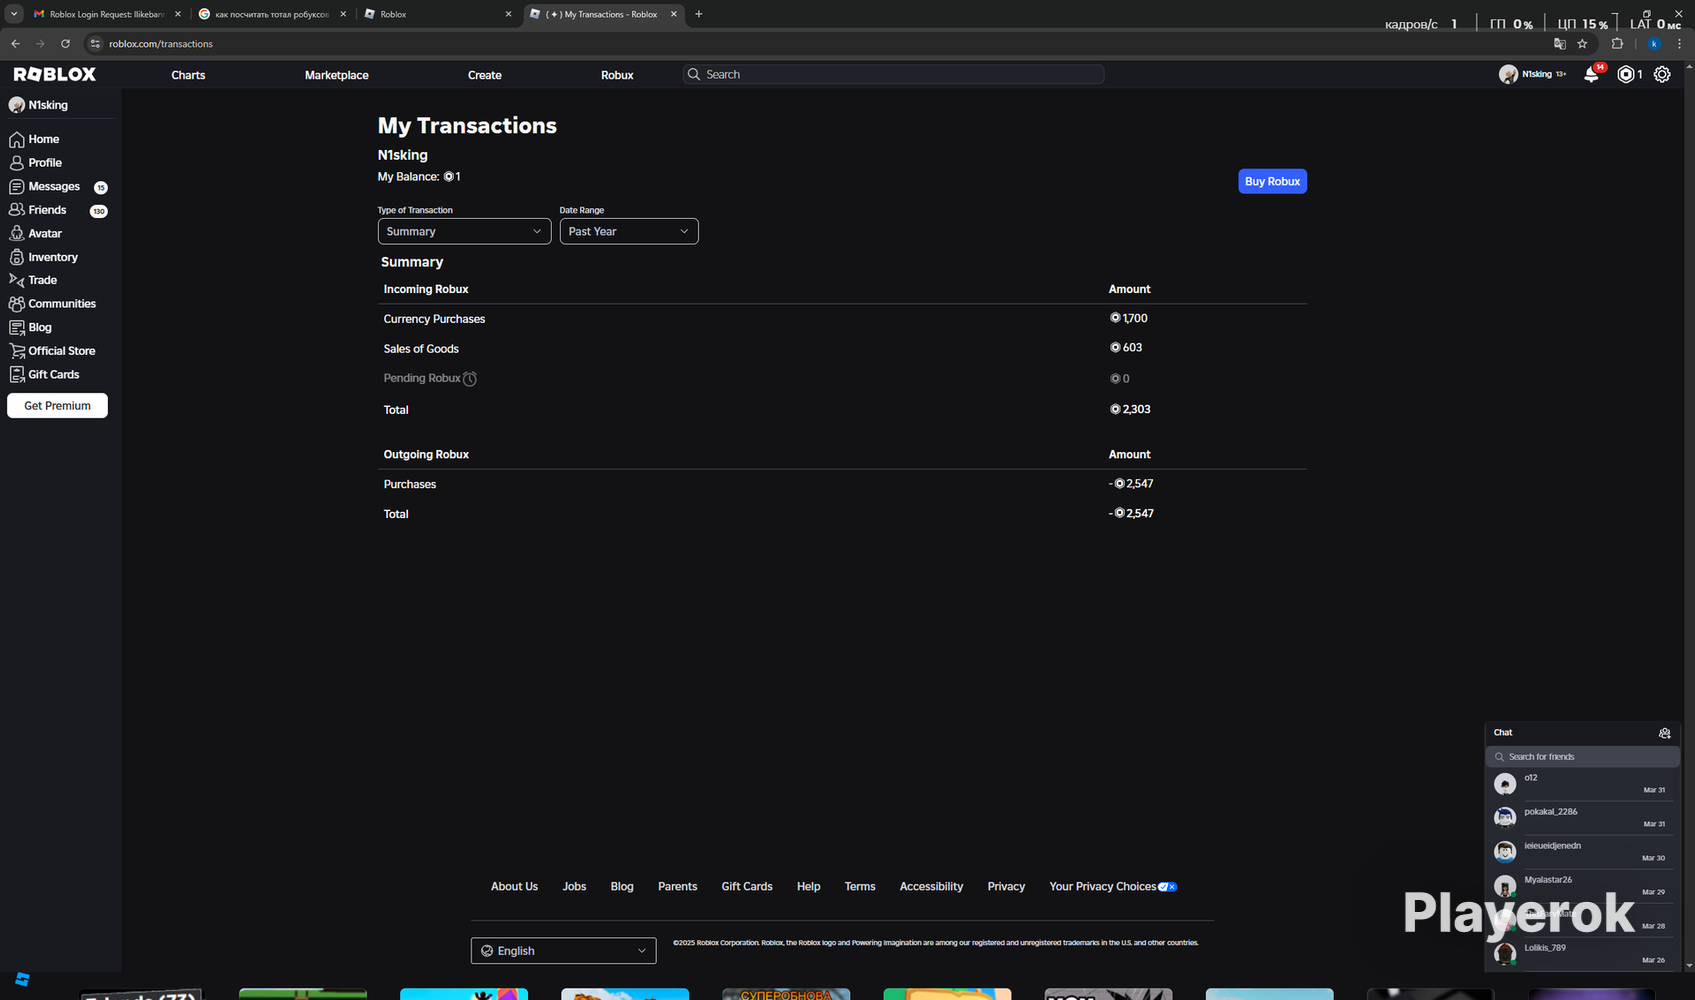Open the Chrome three-dot menu
Viewport: 1695px width, 1000px height.
(x=1679, y=44)
